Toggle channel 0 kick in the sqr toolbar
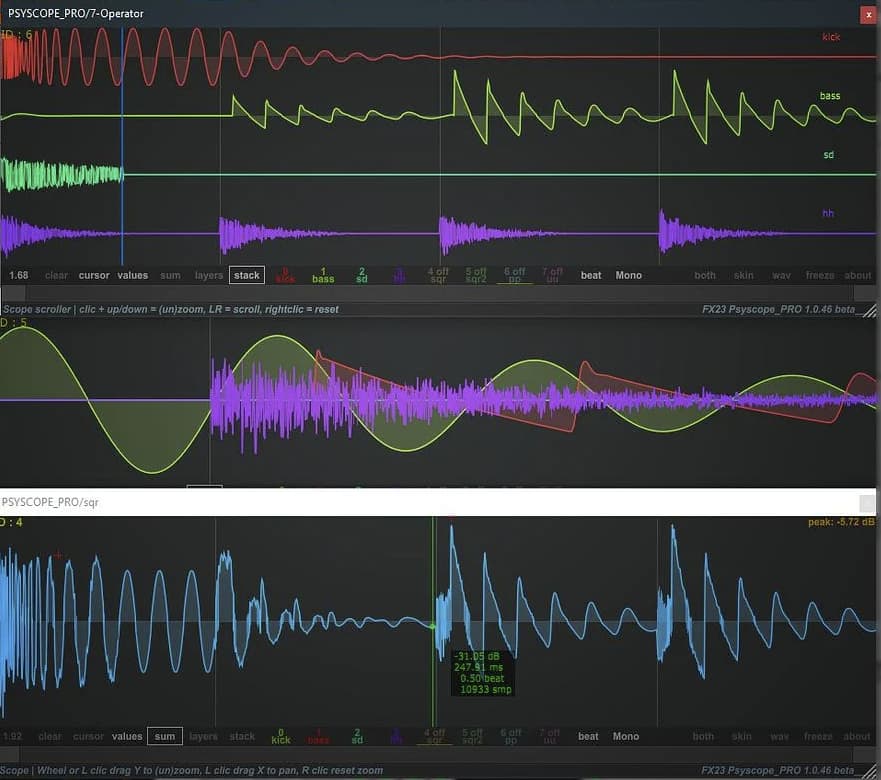This screenshot has height=780, width=881. coord(281,737)
